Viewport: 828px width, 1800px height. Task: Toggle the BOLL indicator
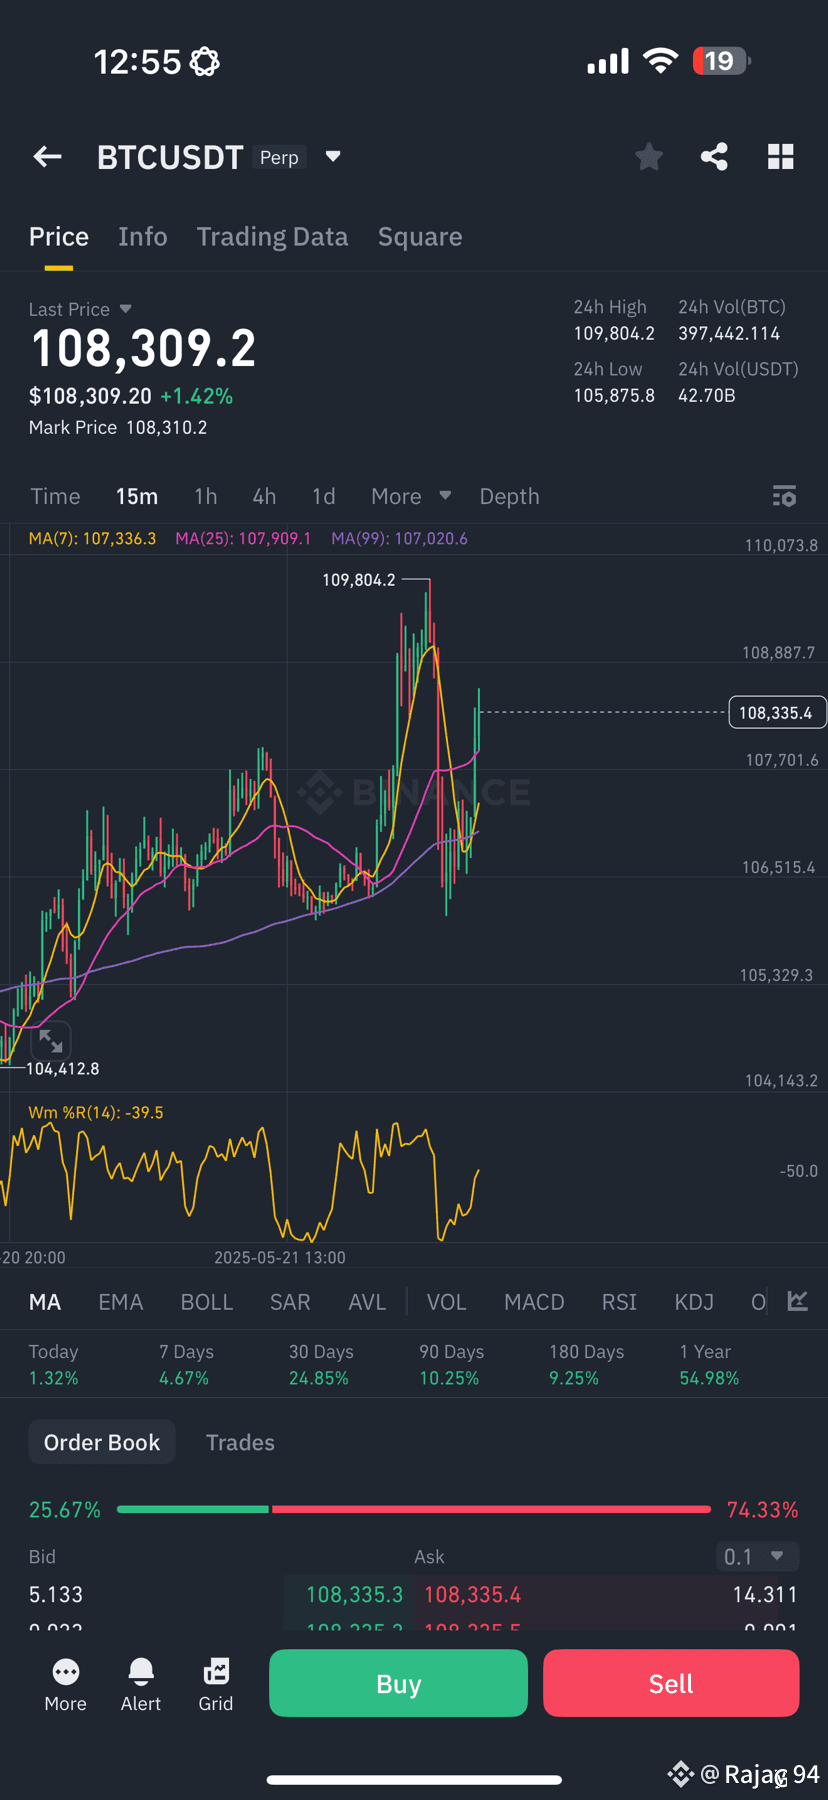[207, 1302]
